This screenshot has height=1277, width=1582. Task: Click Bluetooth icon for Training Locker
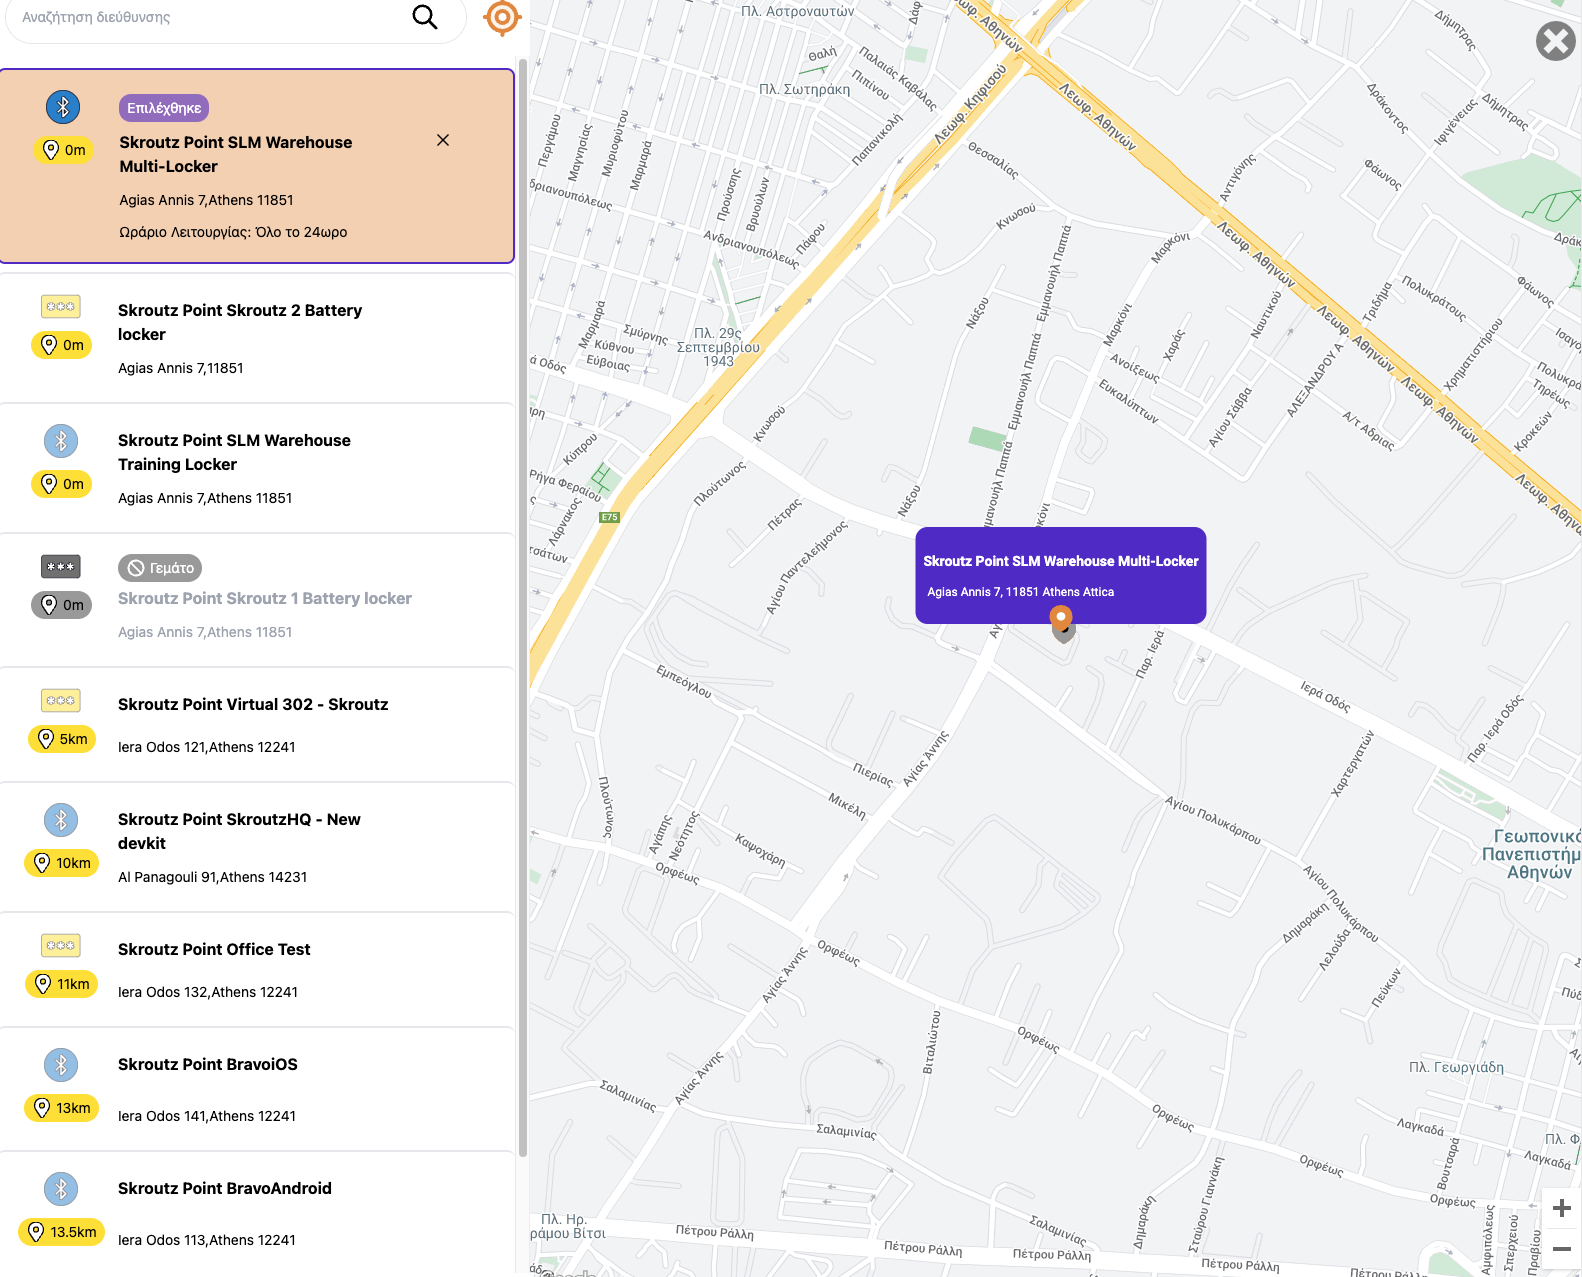61,440
